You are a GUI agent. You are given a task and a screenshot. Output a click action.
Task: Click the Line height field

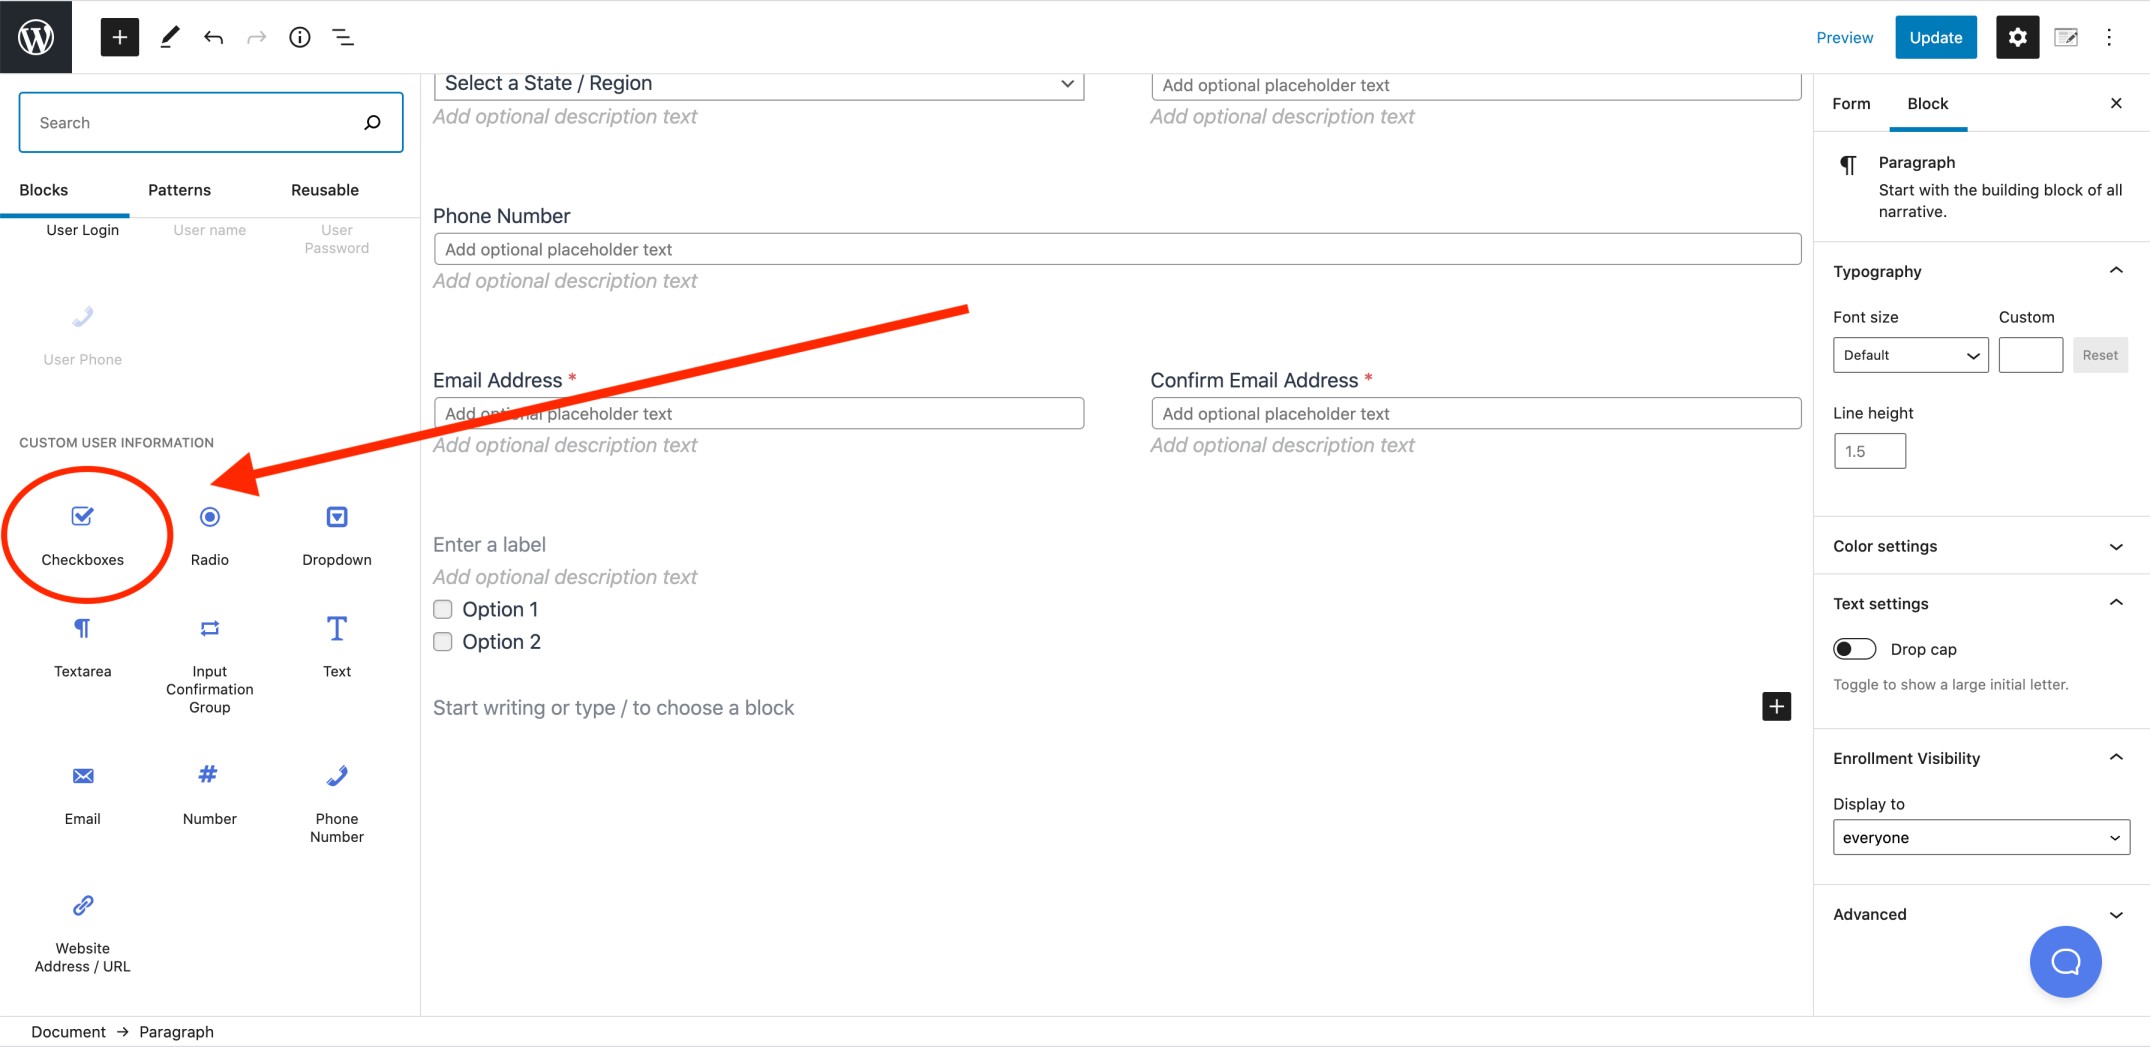coord(1869,451)
